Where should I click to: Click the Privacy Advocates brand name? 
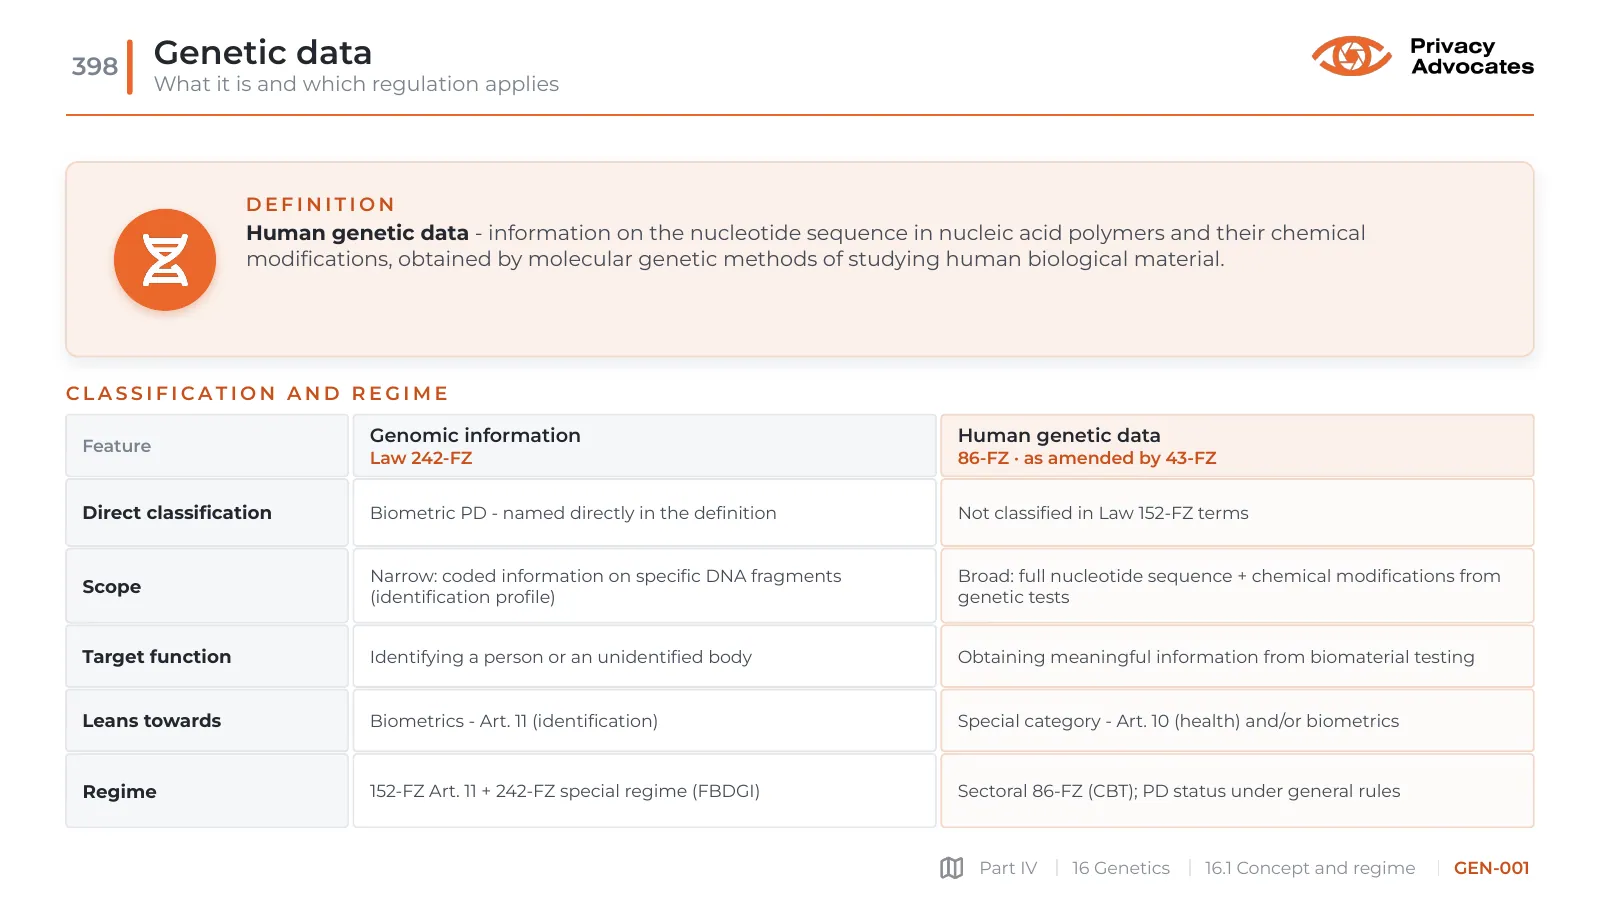pos(1472,56)
